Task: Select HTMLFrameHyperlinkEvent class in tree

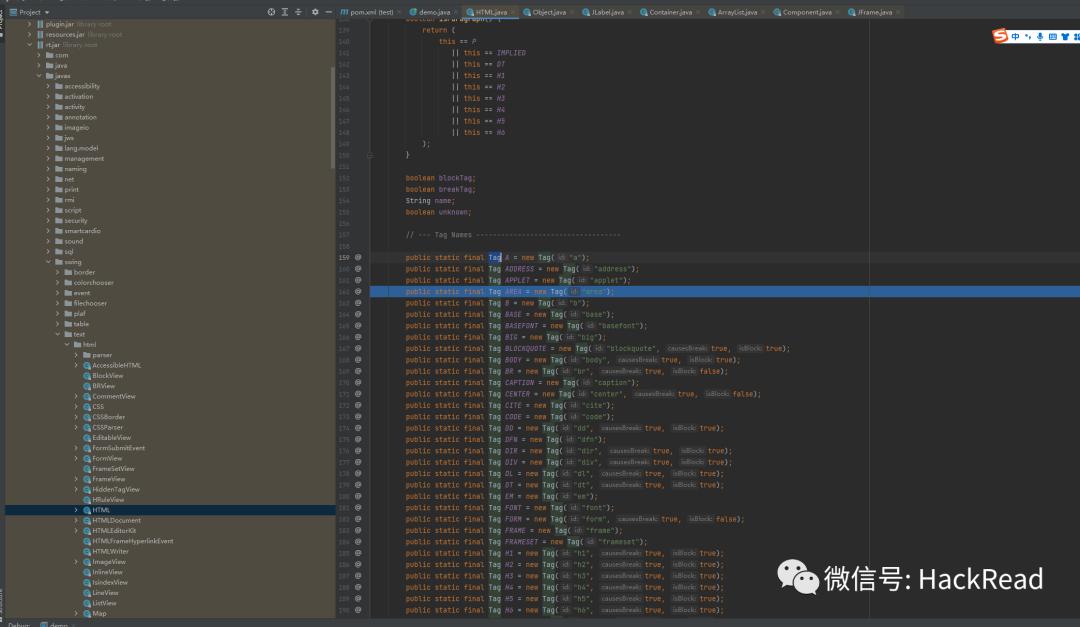Action: coord(133,541)
